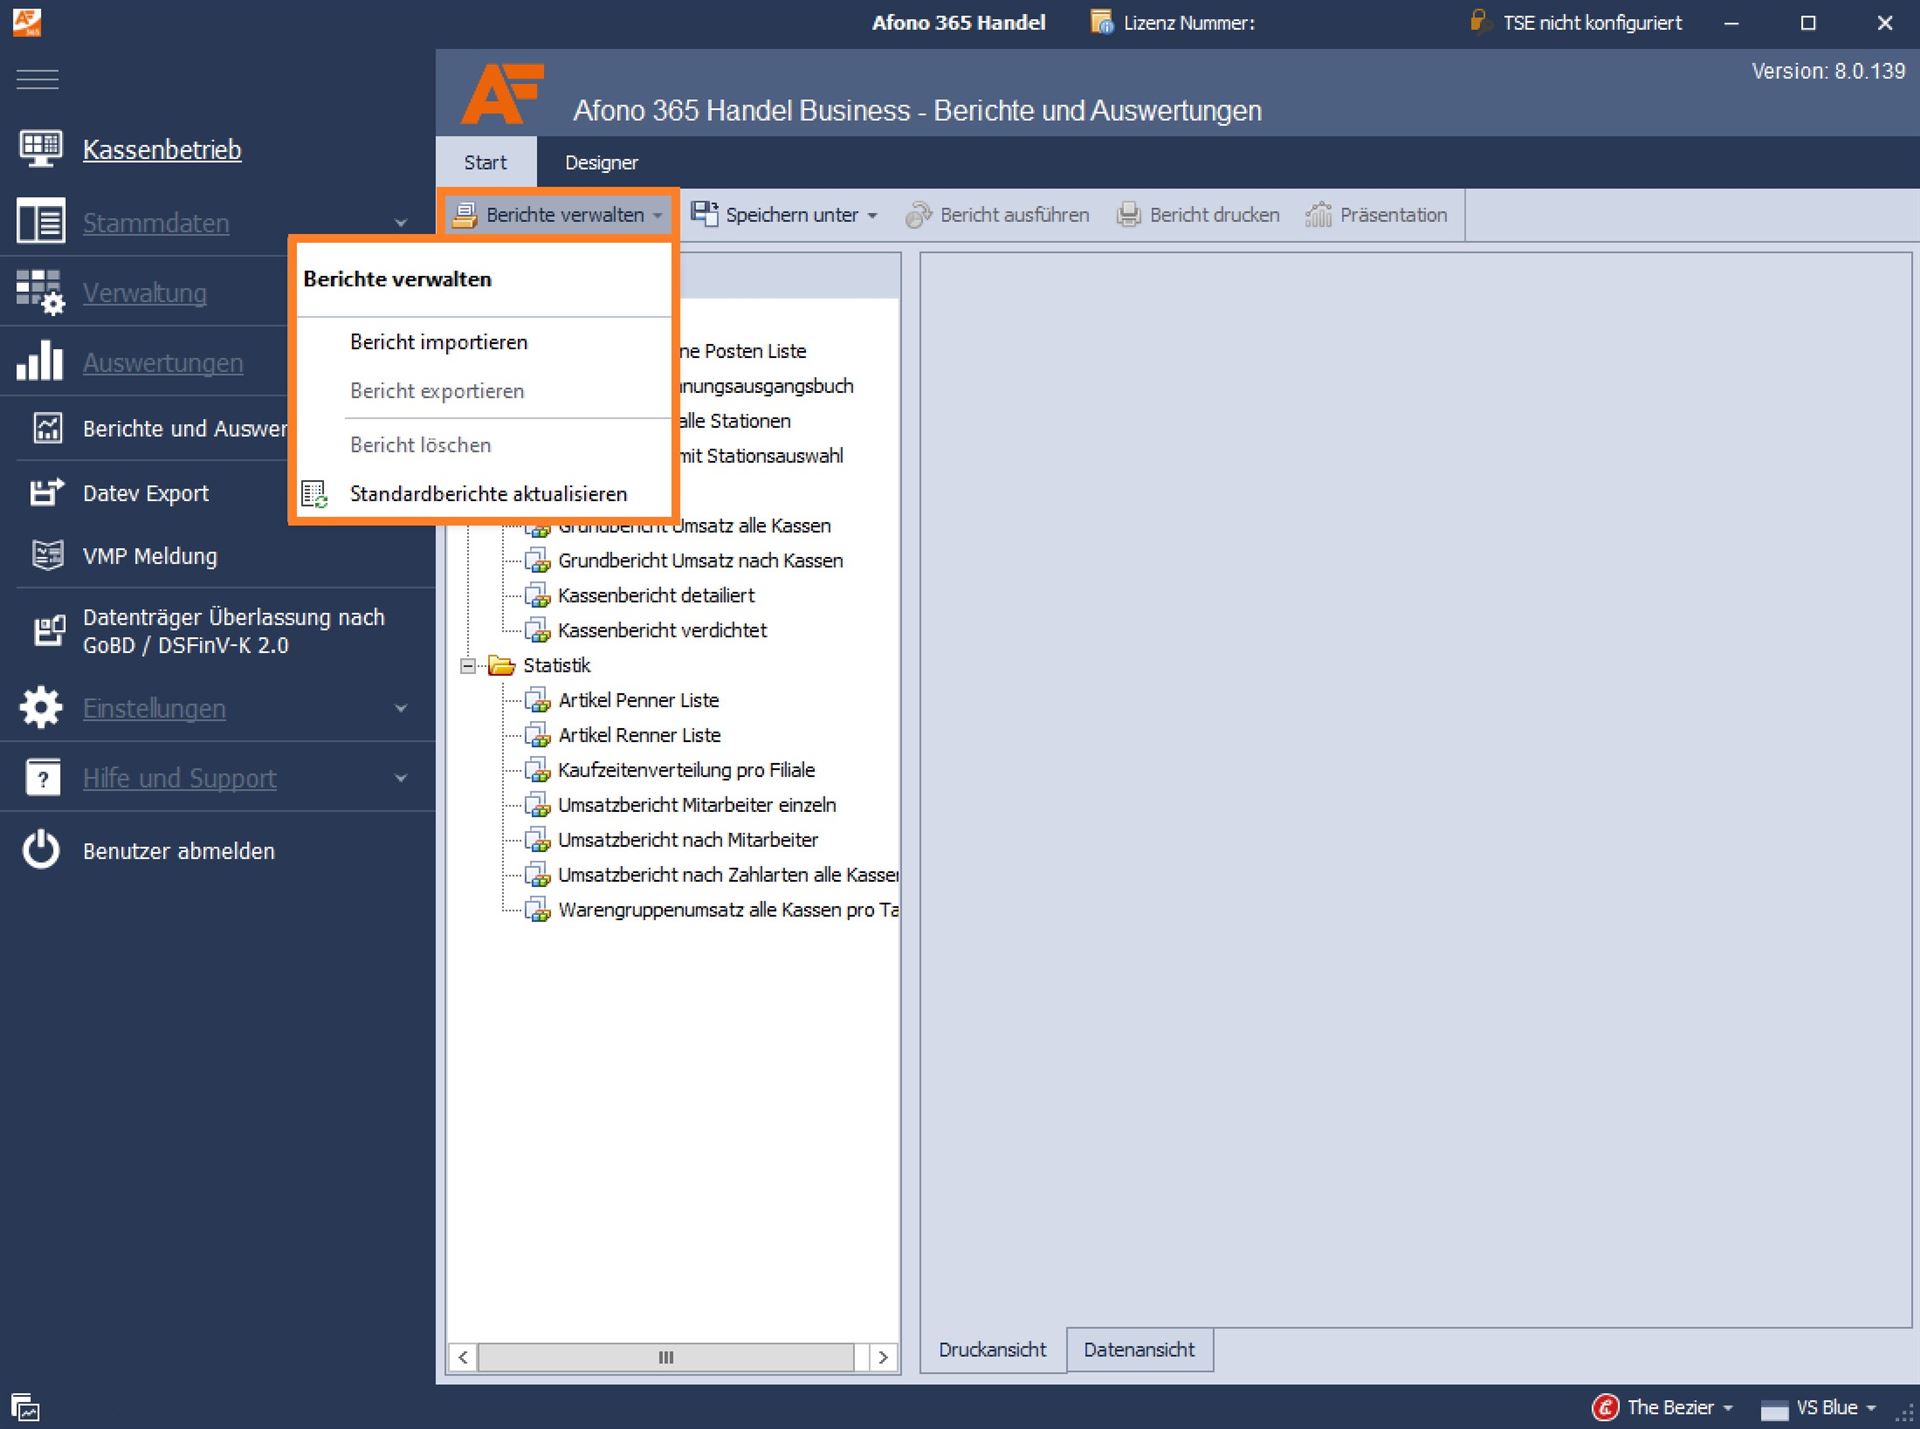This screenshot has height=1429, width=1920.
Task: Select Umsatzbericht nach Mitarbeiter report
Action: (x=688, y=840)
